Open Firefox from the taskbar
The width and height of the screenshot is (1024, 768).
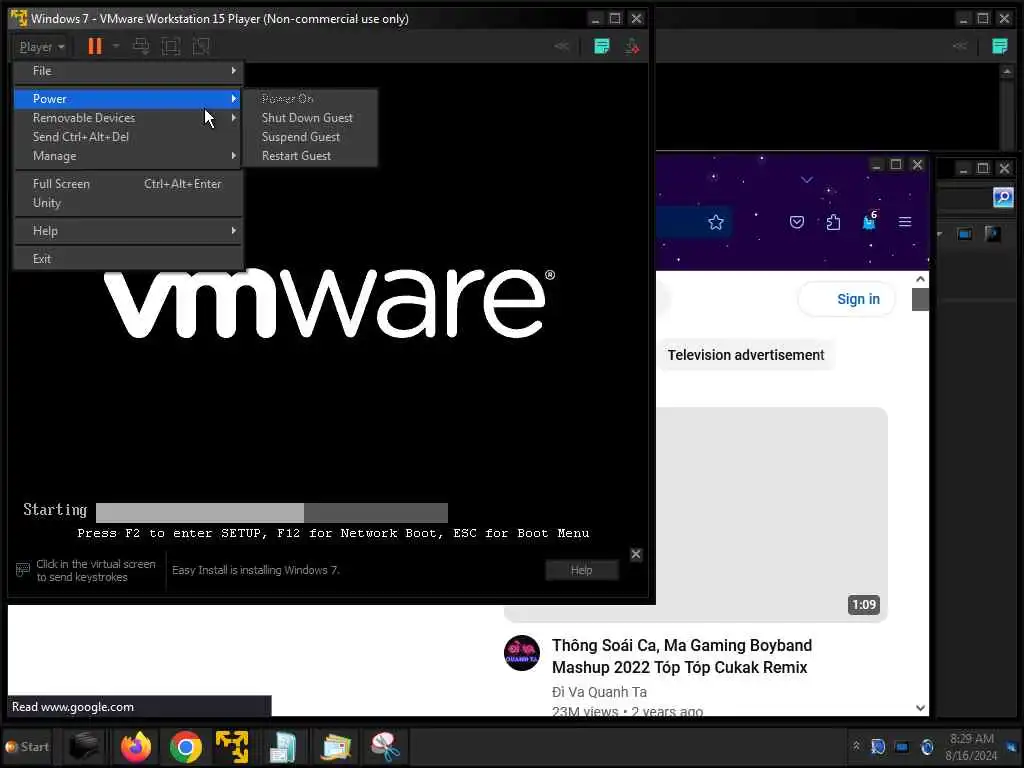(x=136, y=746)
